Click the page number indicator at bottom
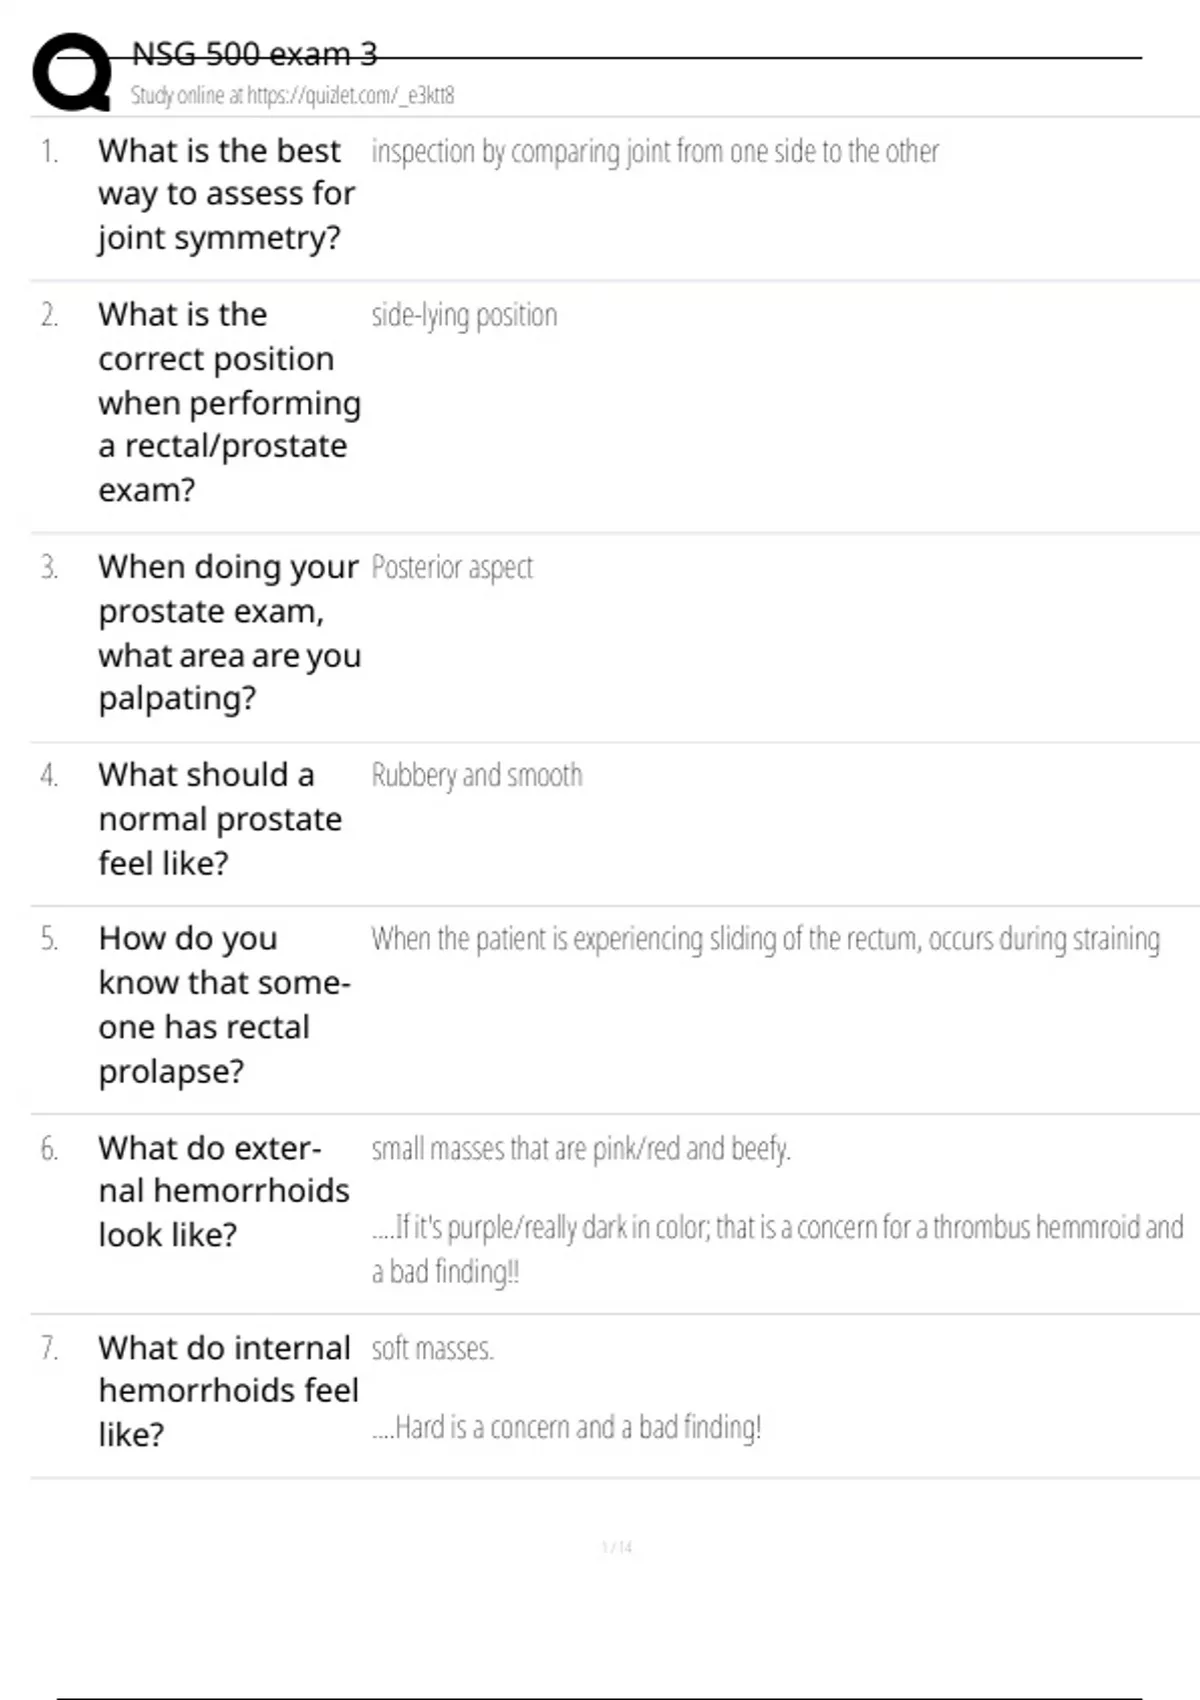 (617, 1547)
